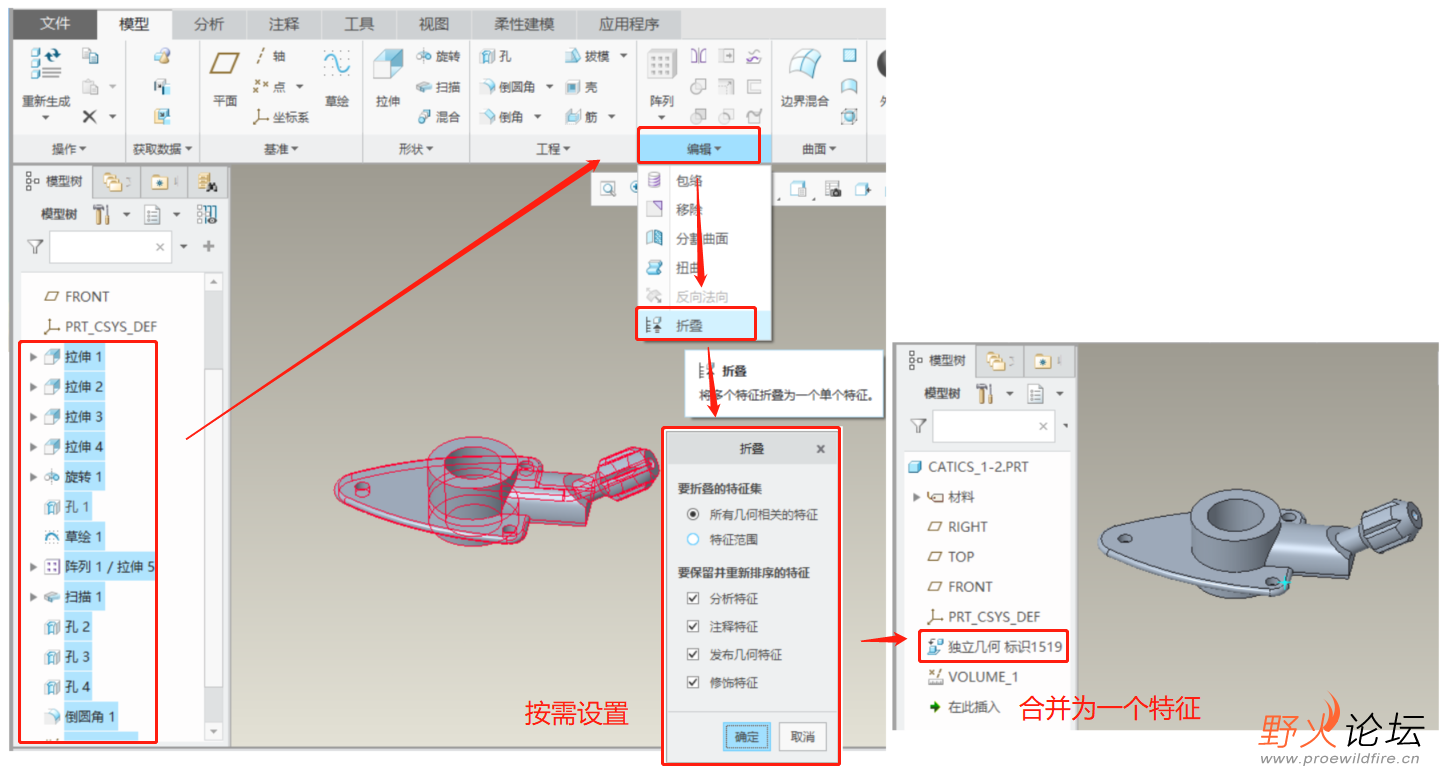Select the 所有几何相关的特征 radio button
This screenshot has width=1444, height=775.
click(693, 514)
